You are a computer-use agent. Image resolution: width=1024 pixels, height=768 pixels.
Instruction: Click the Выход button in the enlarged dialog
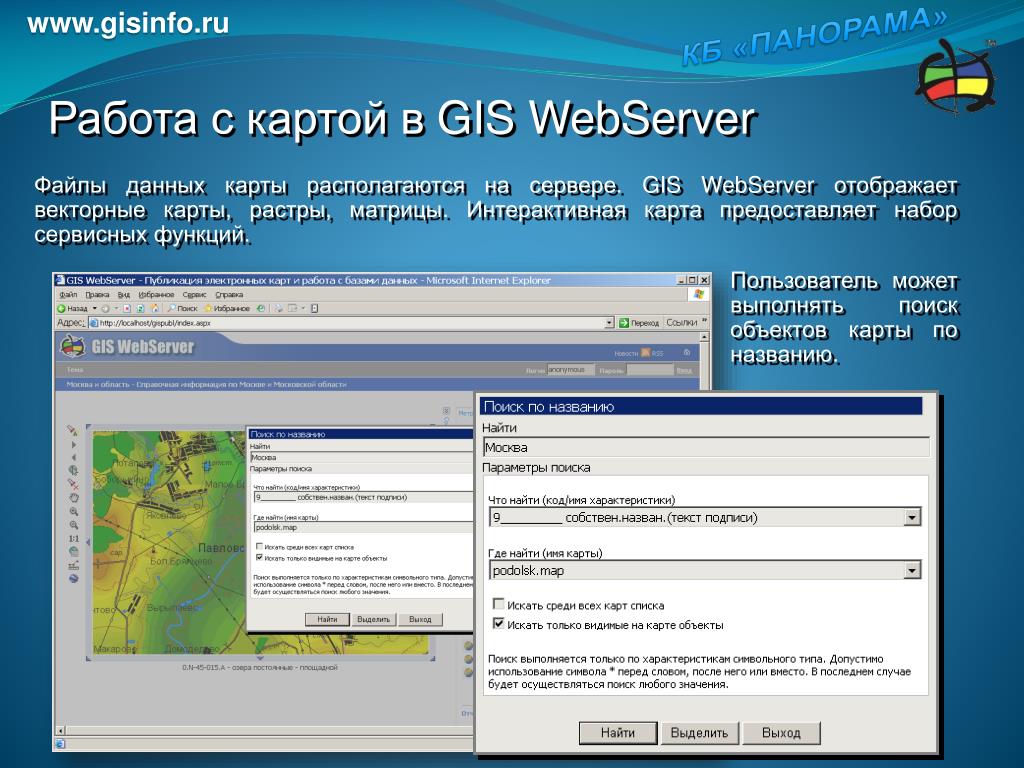(781, 733)
